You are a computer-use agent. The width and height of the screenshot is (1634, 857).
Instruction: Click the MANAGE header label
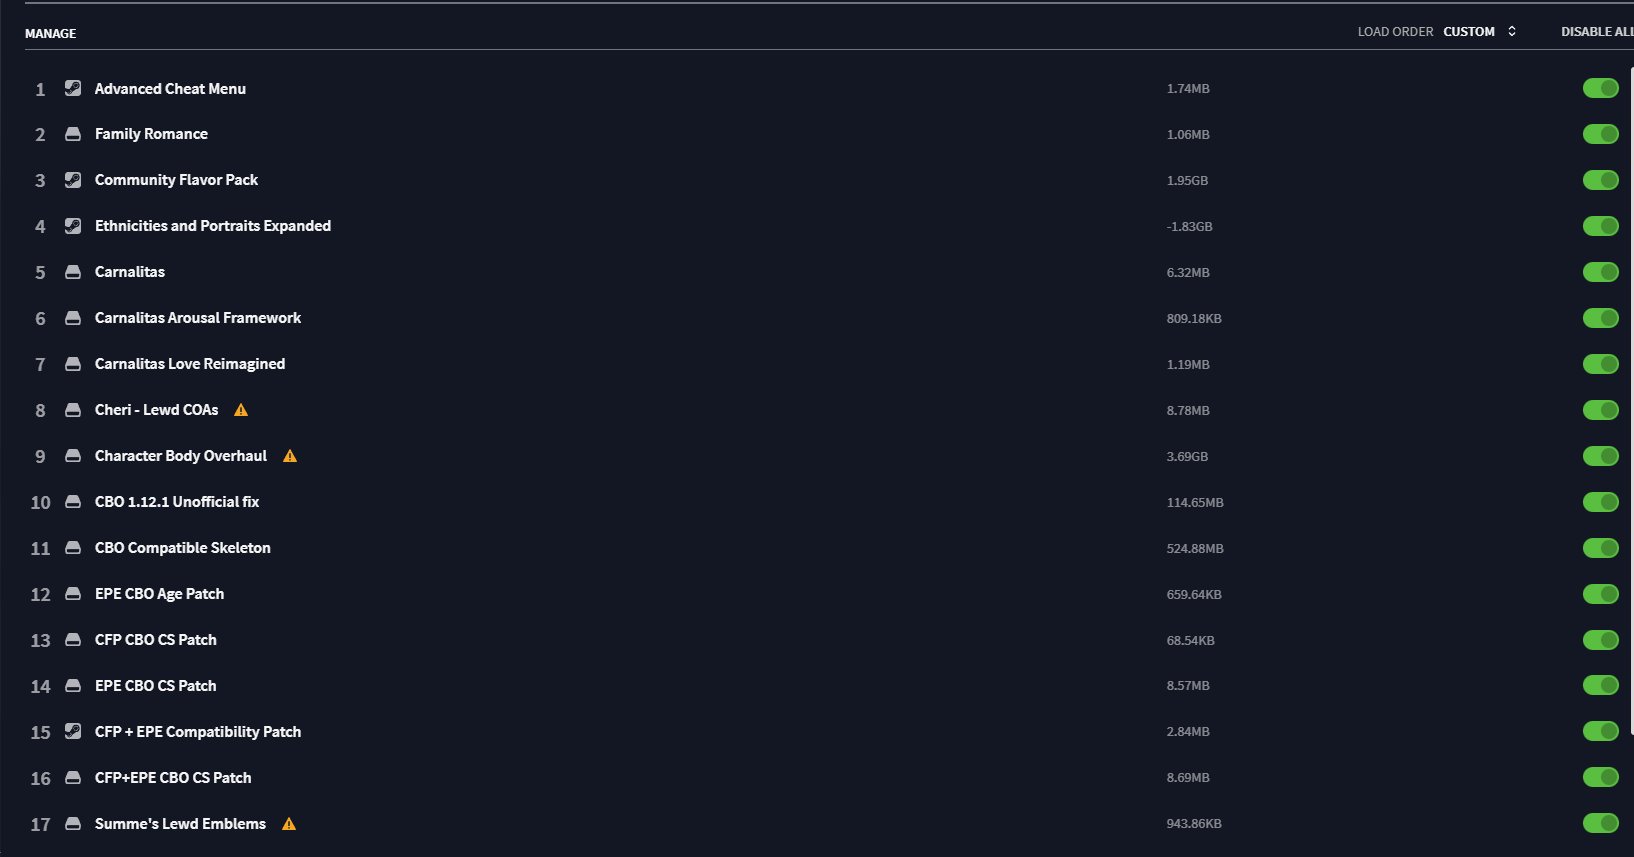point(50,33)
